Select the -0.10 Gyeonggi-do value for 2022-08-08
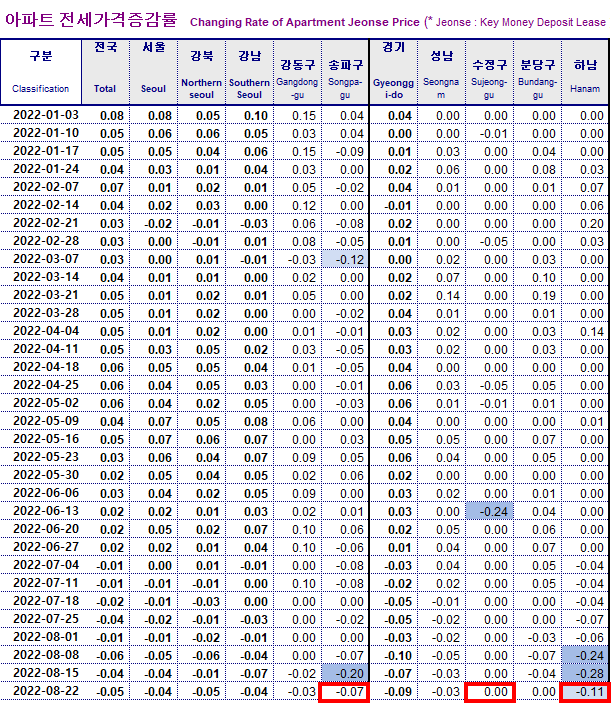Screen dimensions: 611x703 pos(398,655)
